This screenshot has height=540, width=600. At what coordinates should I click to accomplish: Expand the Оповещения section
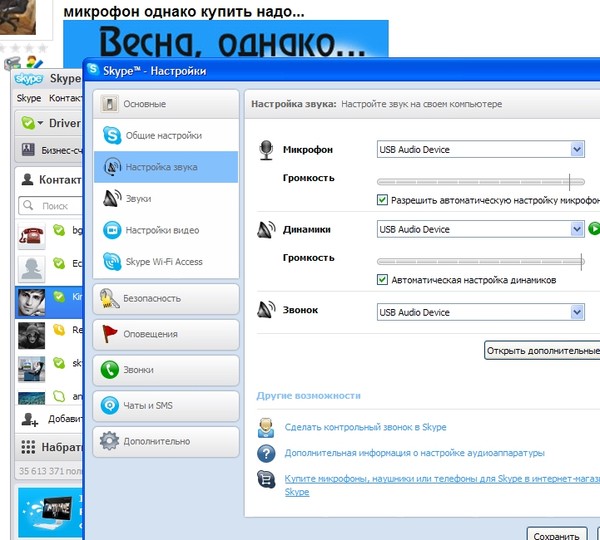click(x=166, y=334)
